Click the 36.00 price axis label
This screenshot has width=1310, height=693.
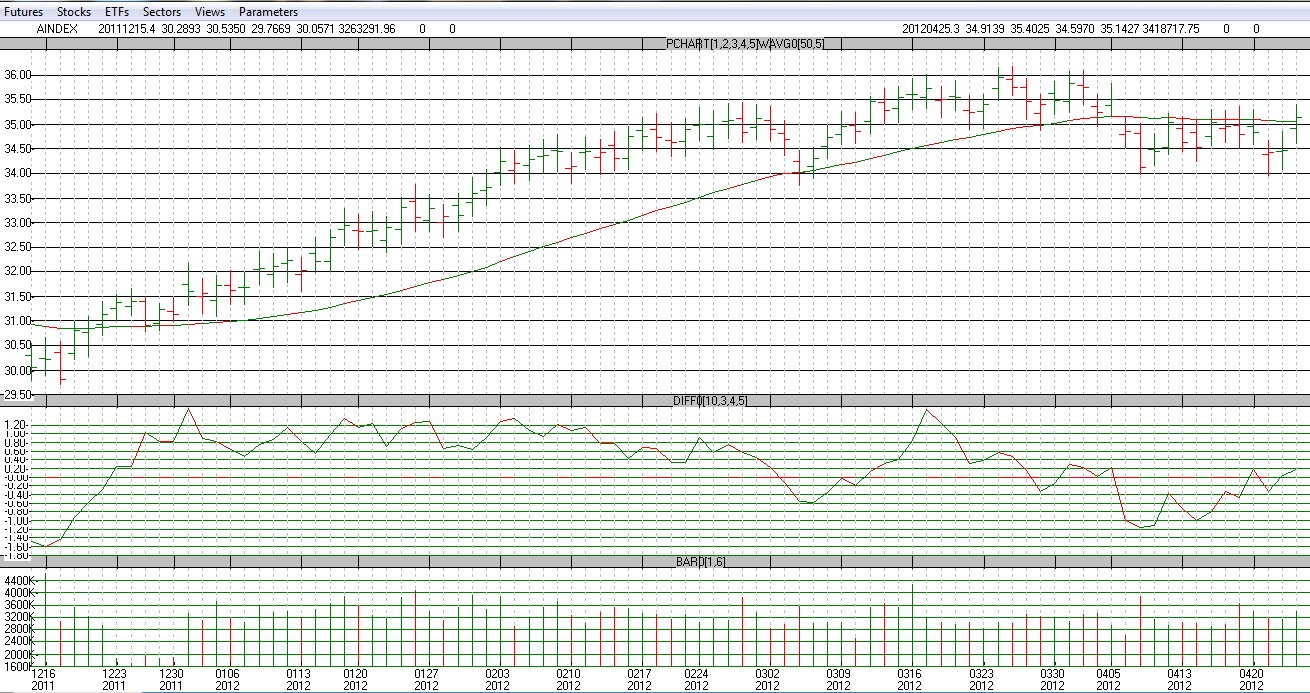click(x=18, y=75)
